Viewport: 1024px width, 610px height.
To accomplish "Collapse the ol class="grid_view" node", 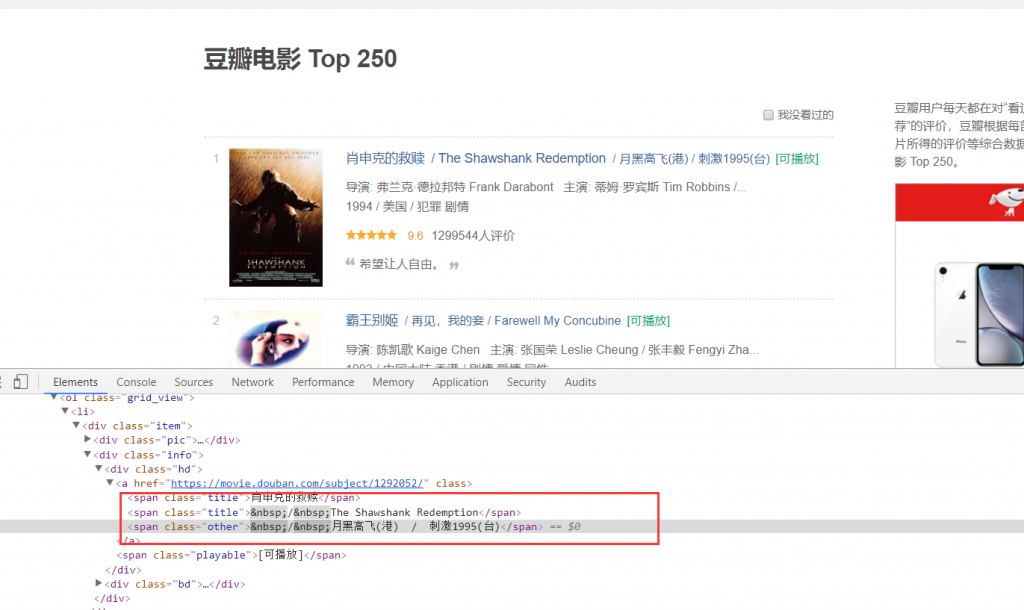I will point(55,397).
